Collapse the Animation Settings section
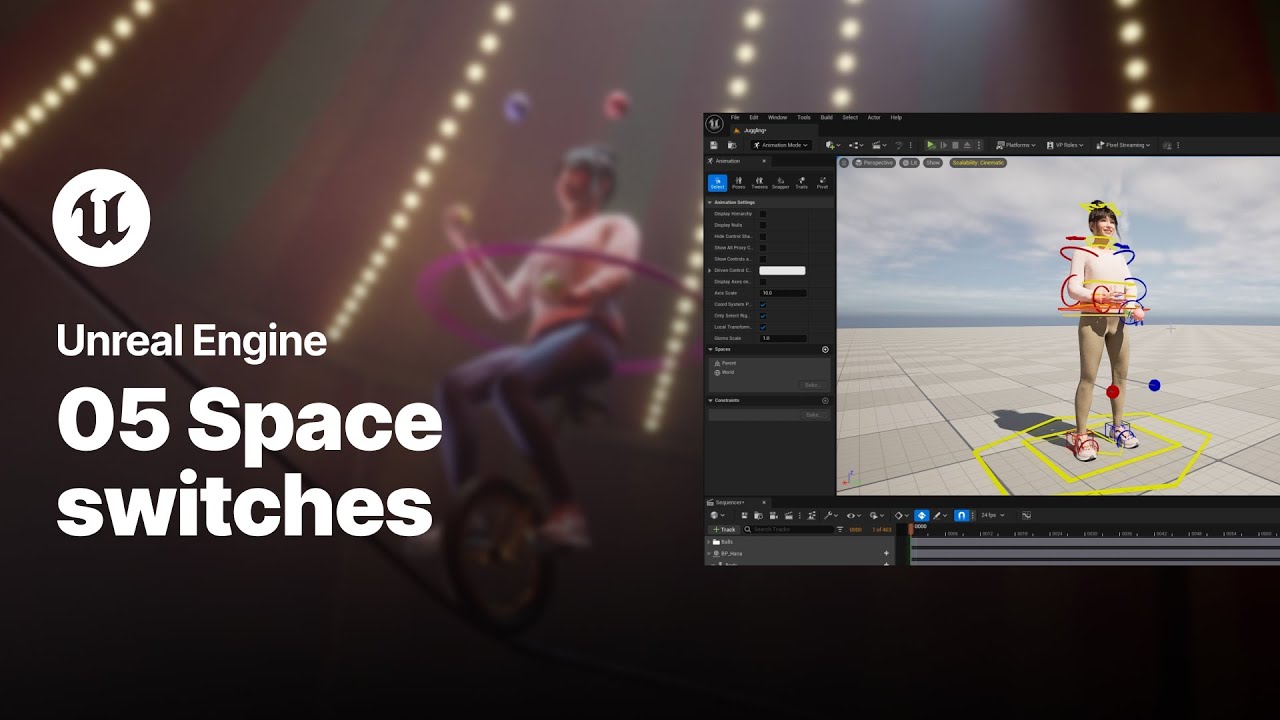1280x720 pixels. point(711,202)
